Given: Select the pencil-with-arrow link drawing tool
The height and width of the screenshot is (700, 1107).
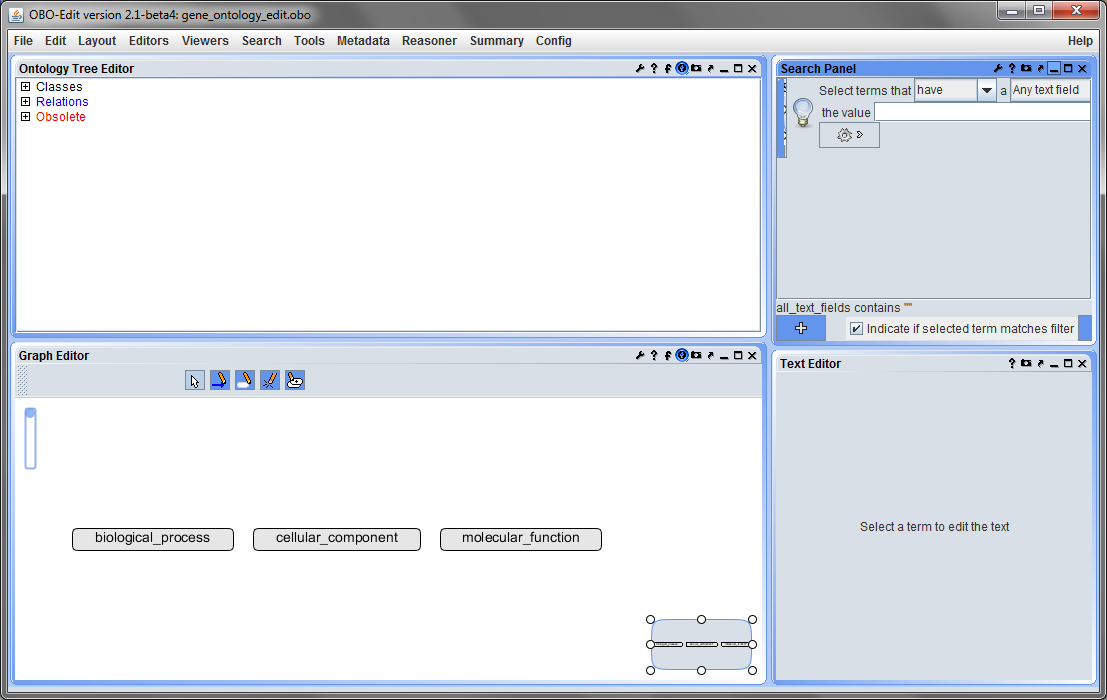Looking at the screenshot, I should pos(220,380).
